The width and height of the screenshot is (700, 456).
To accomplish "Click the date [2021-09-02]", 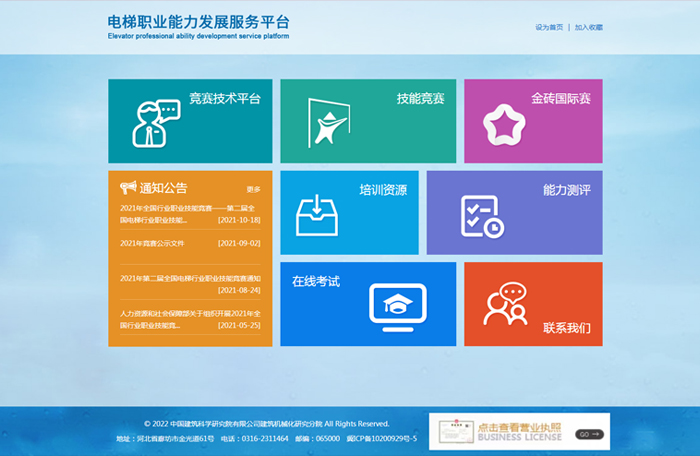I will [x=239, y=243].
